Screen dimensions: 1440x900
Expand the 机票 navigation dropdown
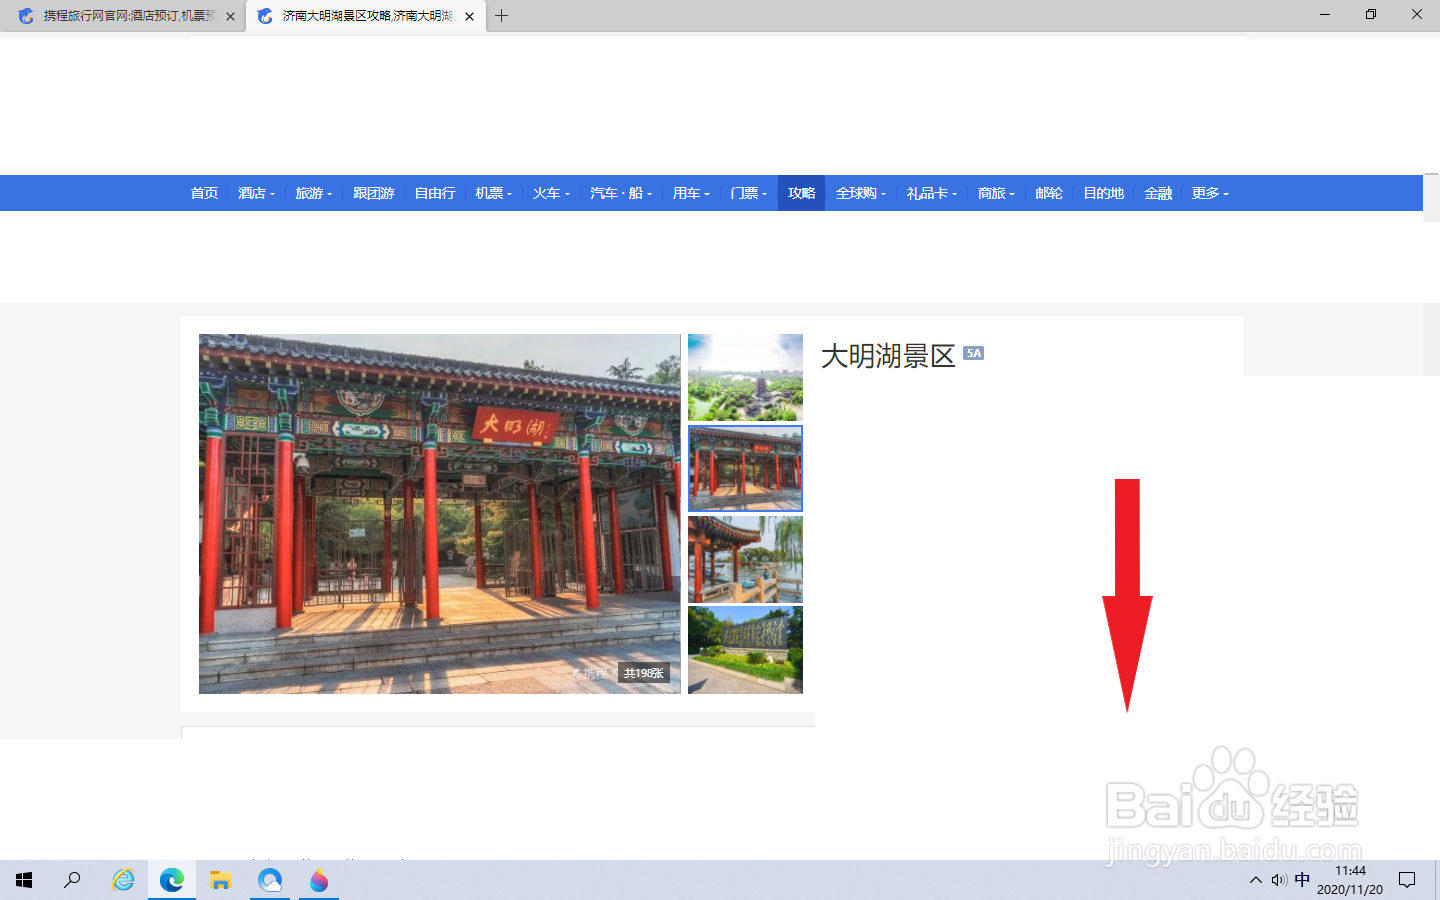493,193
